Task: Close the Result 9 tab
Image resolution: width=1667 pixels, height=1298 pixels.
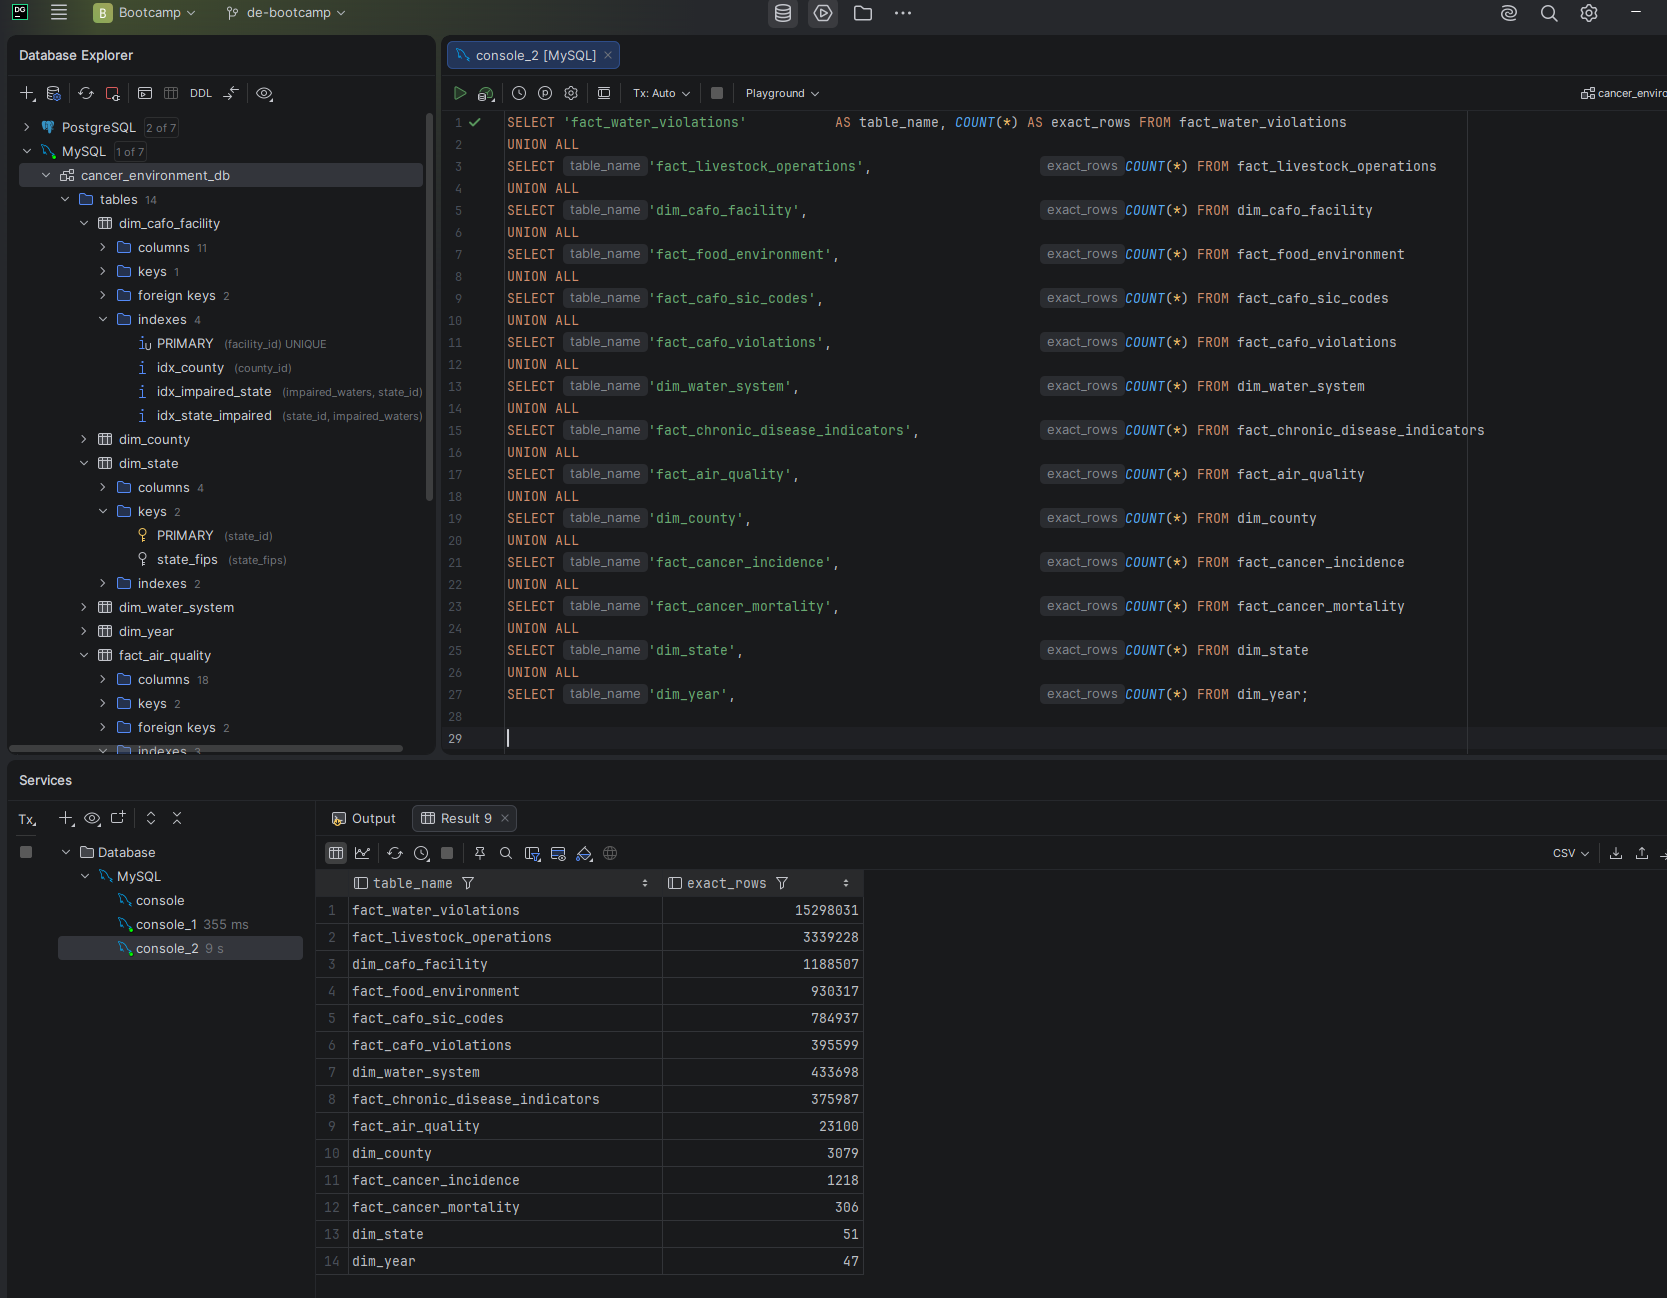Action: (505, 818)
